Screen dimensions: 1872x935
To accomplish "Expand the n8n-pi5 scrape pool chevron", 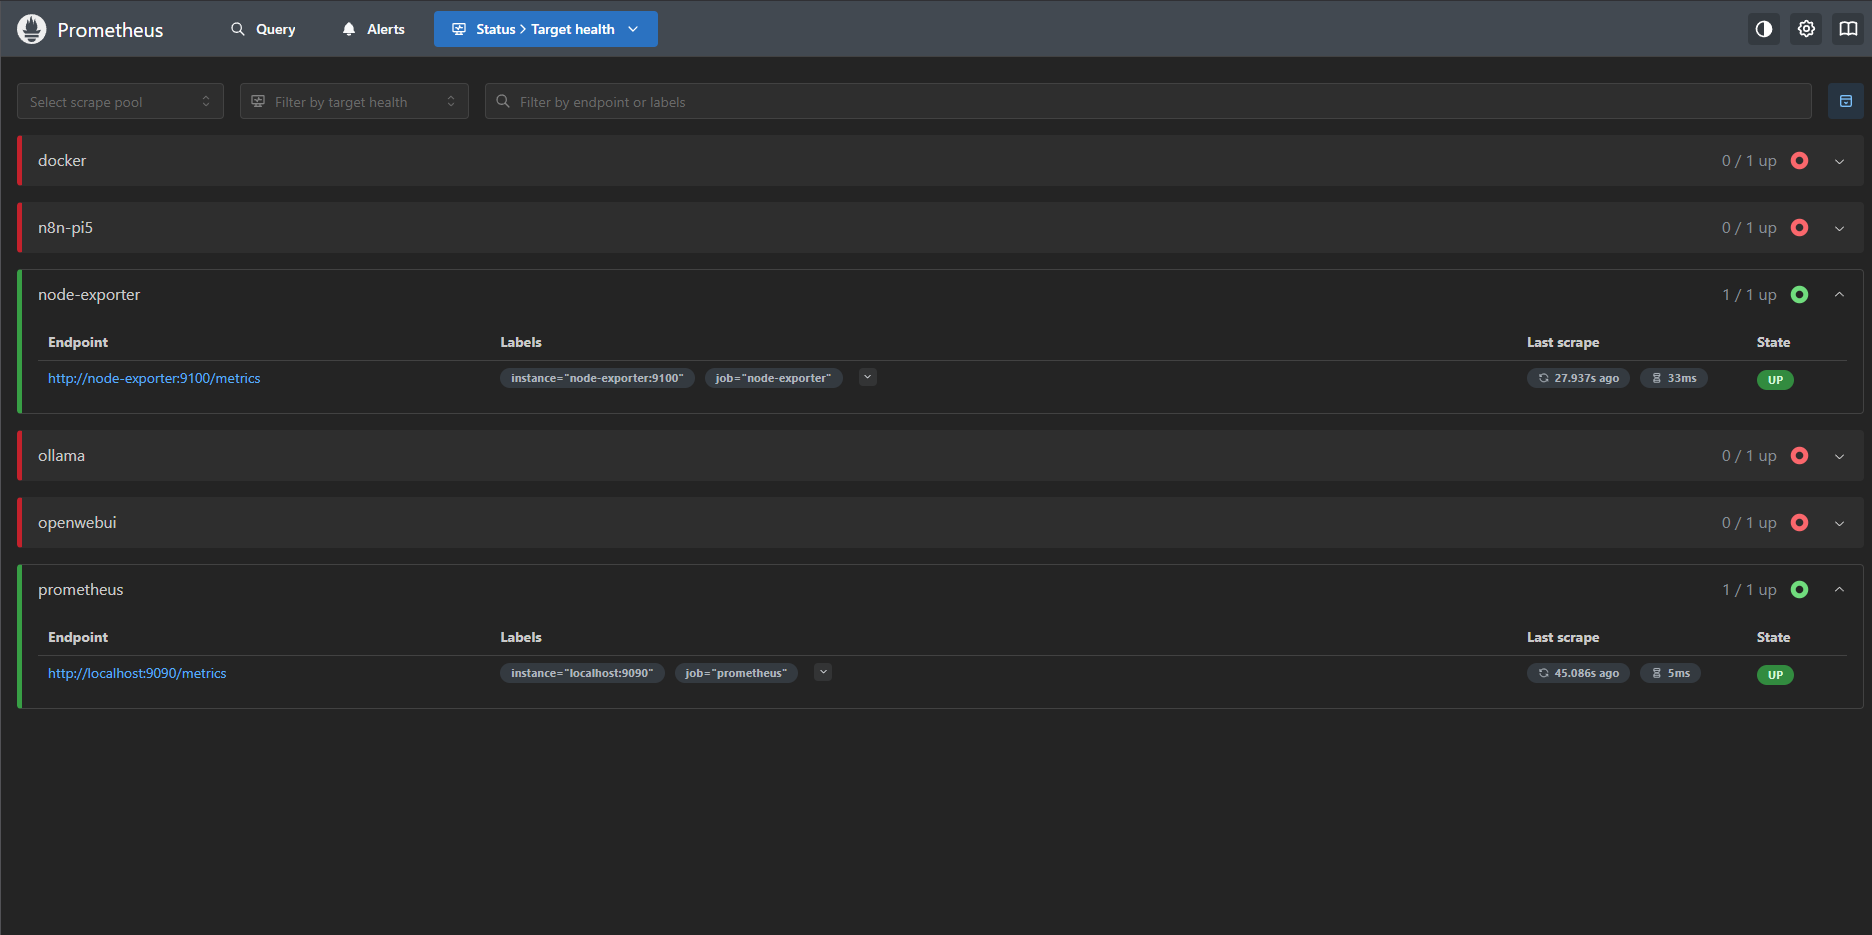I will [x=1839, y=228].
